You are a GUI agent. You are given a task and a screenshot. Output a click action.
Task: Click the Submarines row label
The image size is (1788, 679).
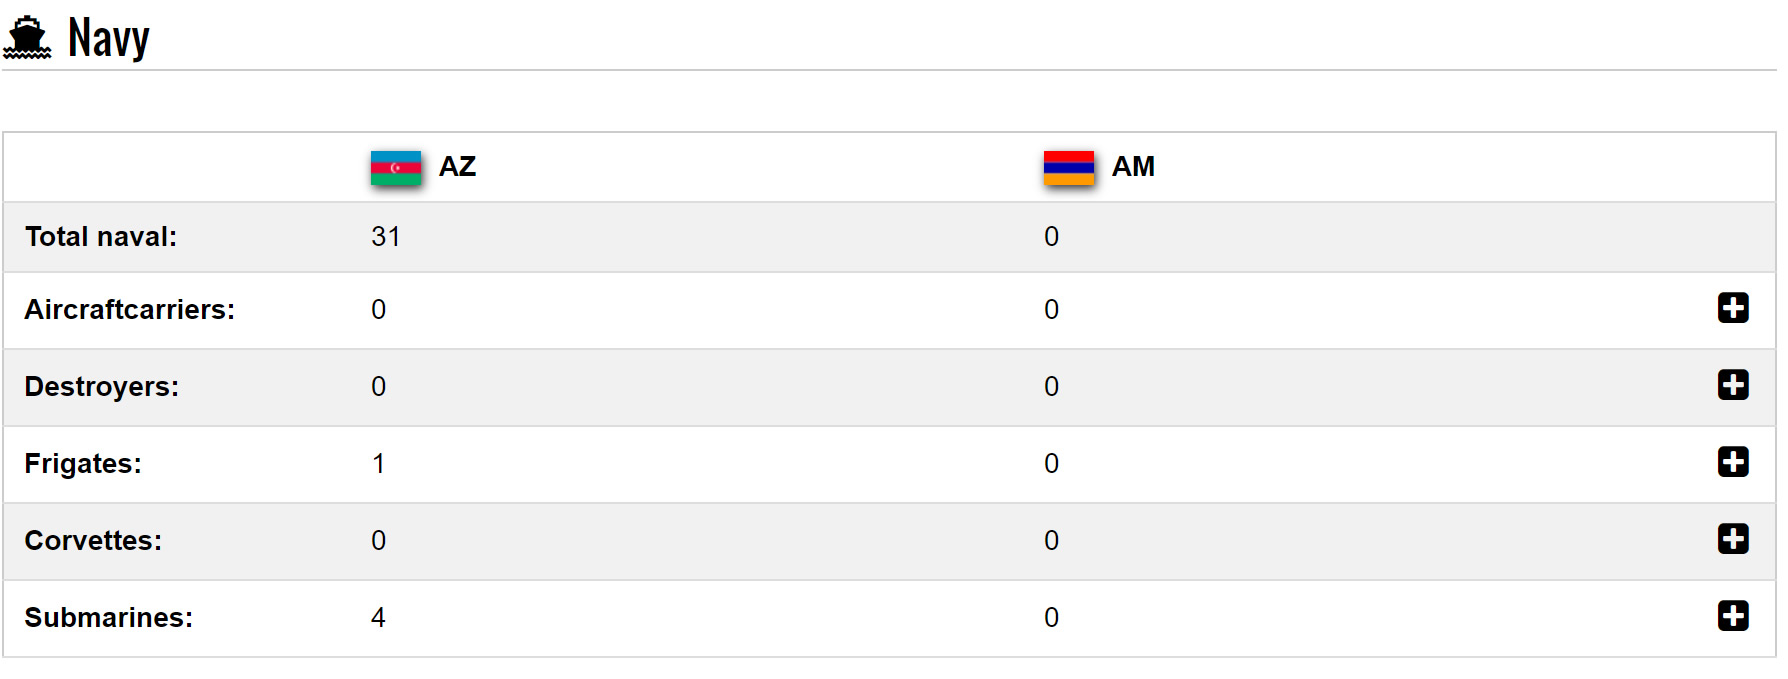[109, 618]
